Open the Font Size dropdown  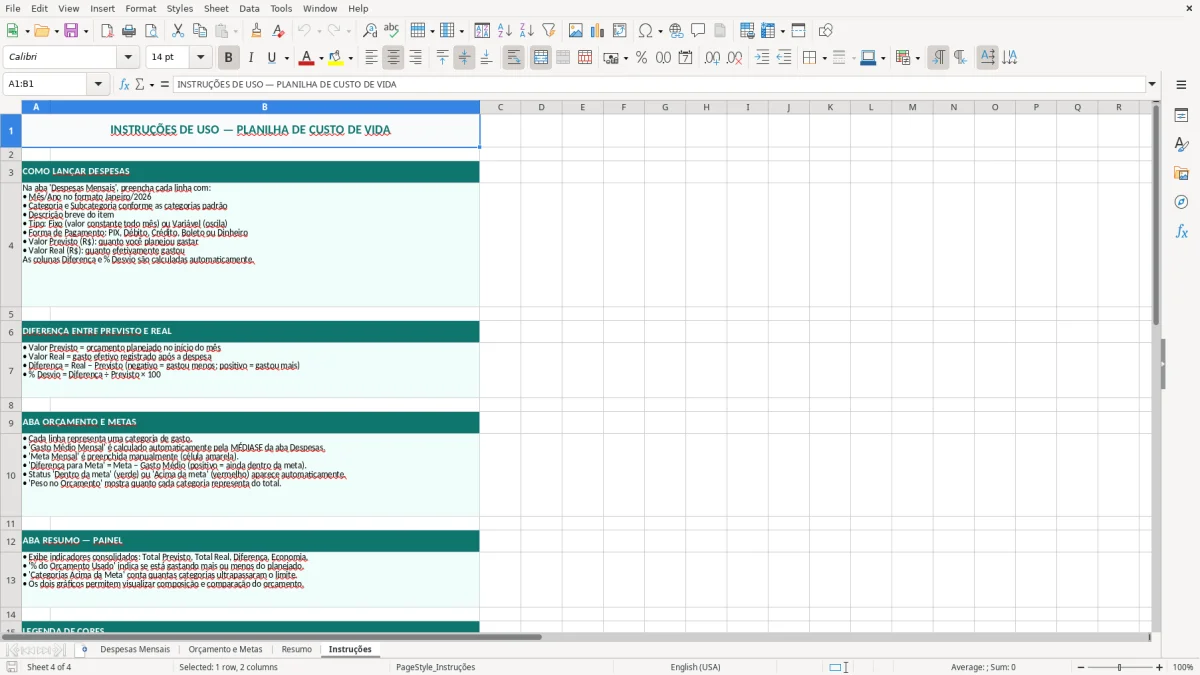click(x=200, y=58)
